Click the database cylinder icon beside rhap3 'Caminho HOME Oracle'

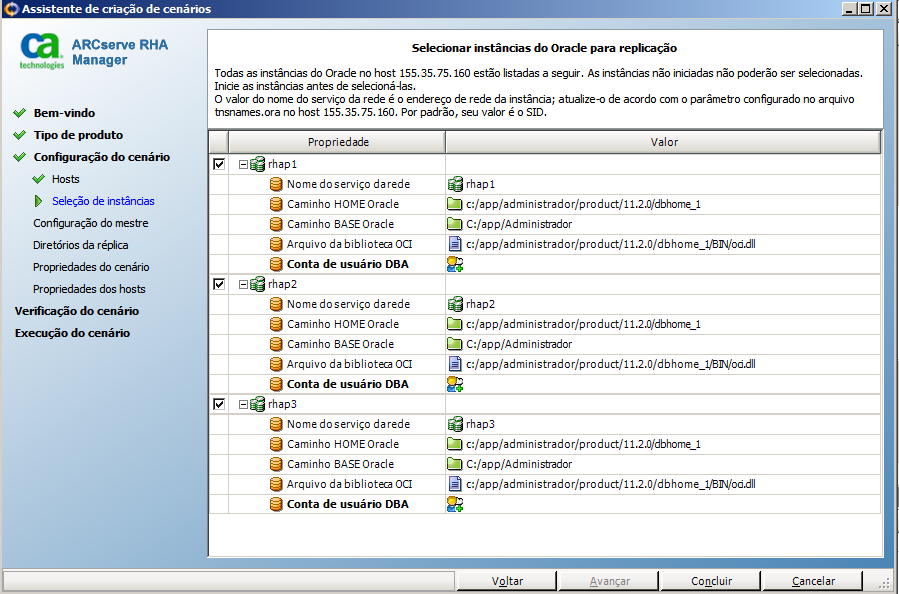(276, 443)
